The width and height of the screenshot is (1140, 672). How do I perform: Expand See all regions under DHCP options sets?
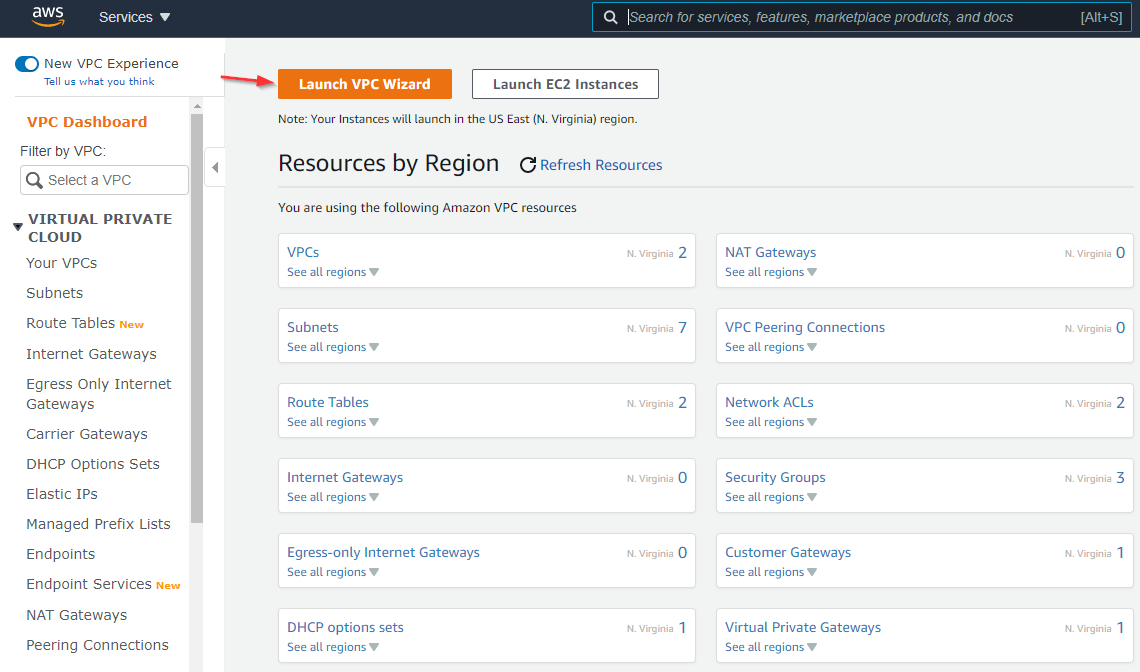(x=333, y=647)
